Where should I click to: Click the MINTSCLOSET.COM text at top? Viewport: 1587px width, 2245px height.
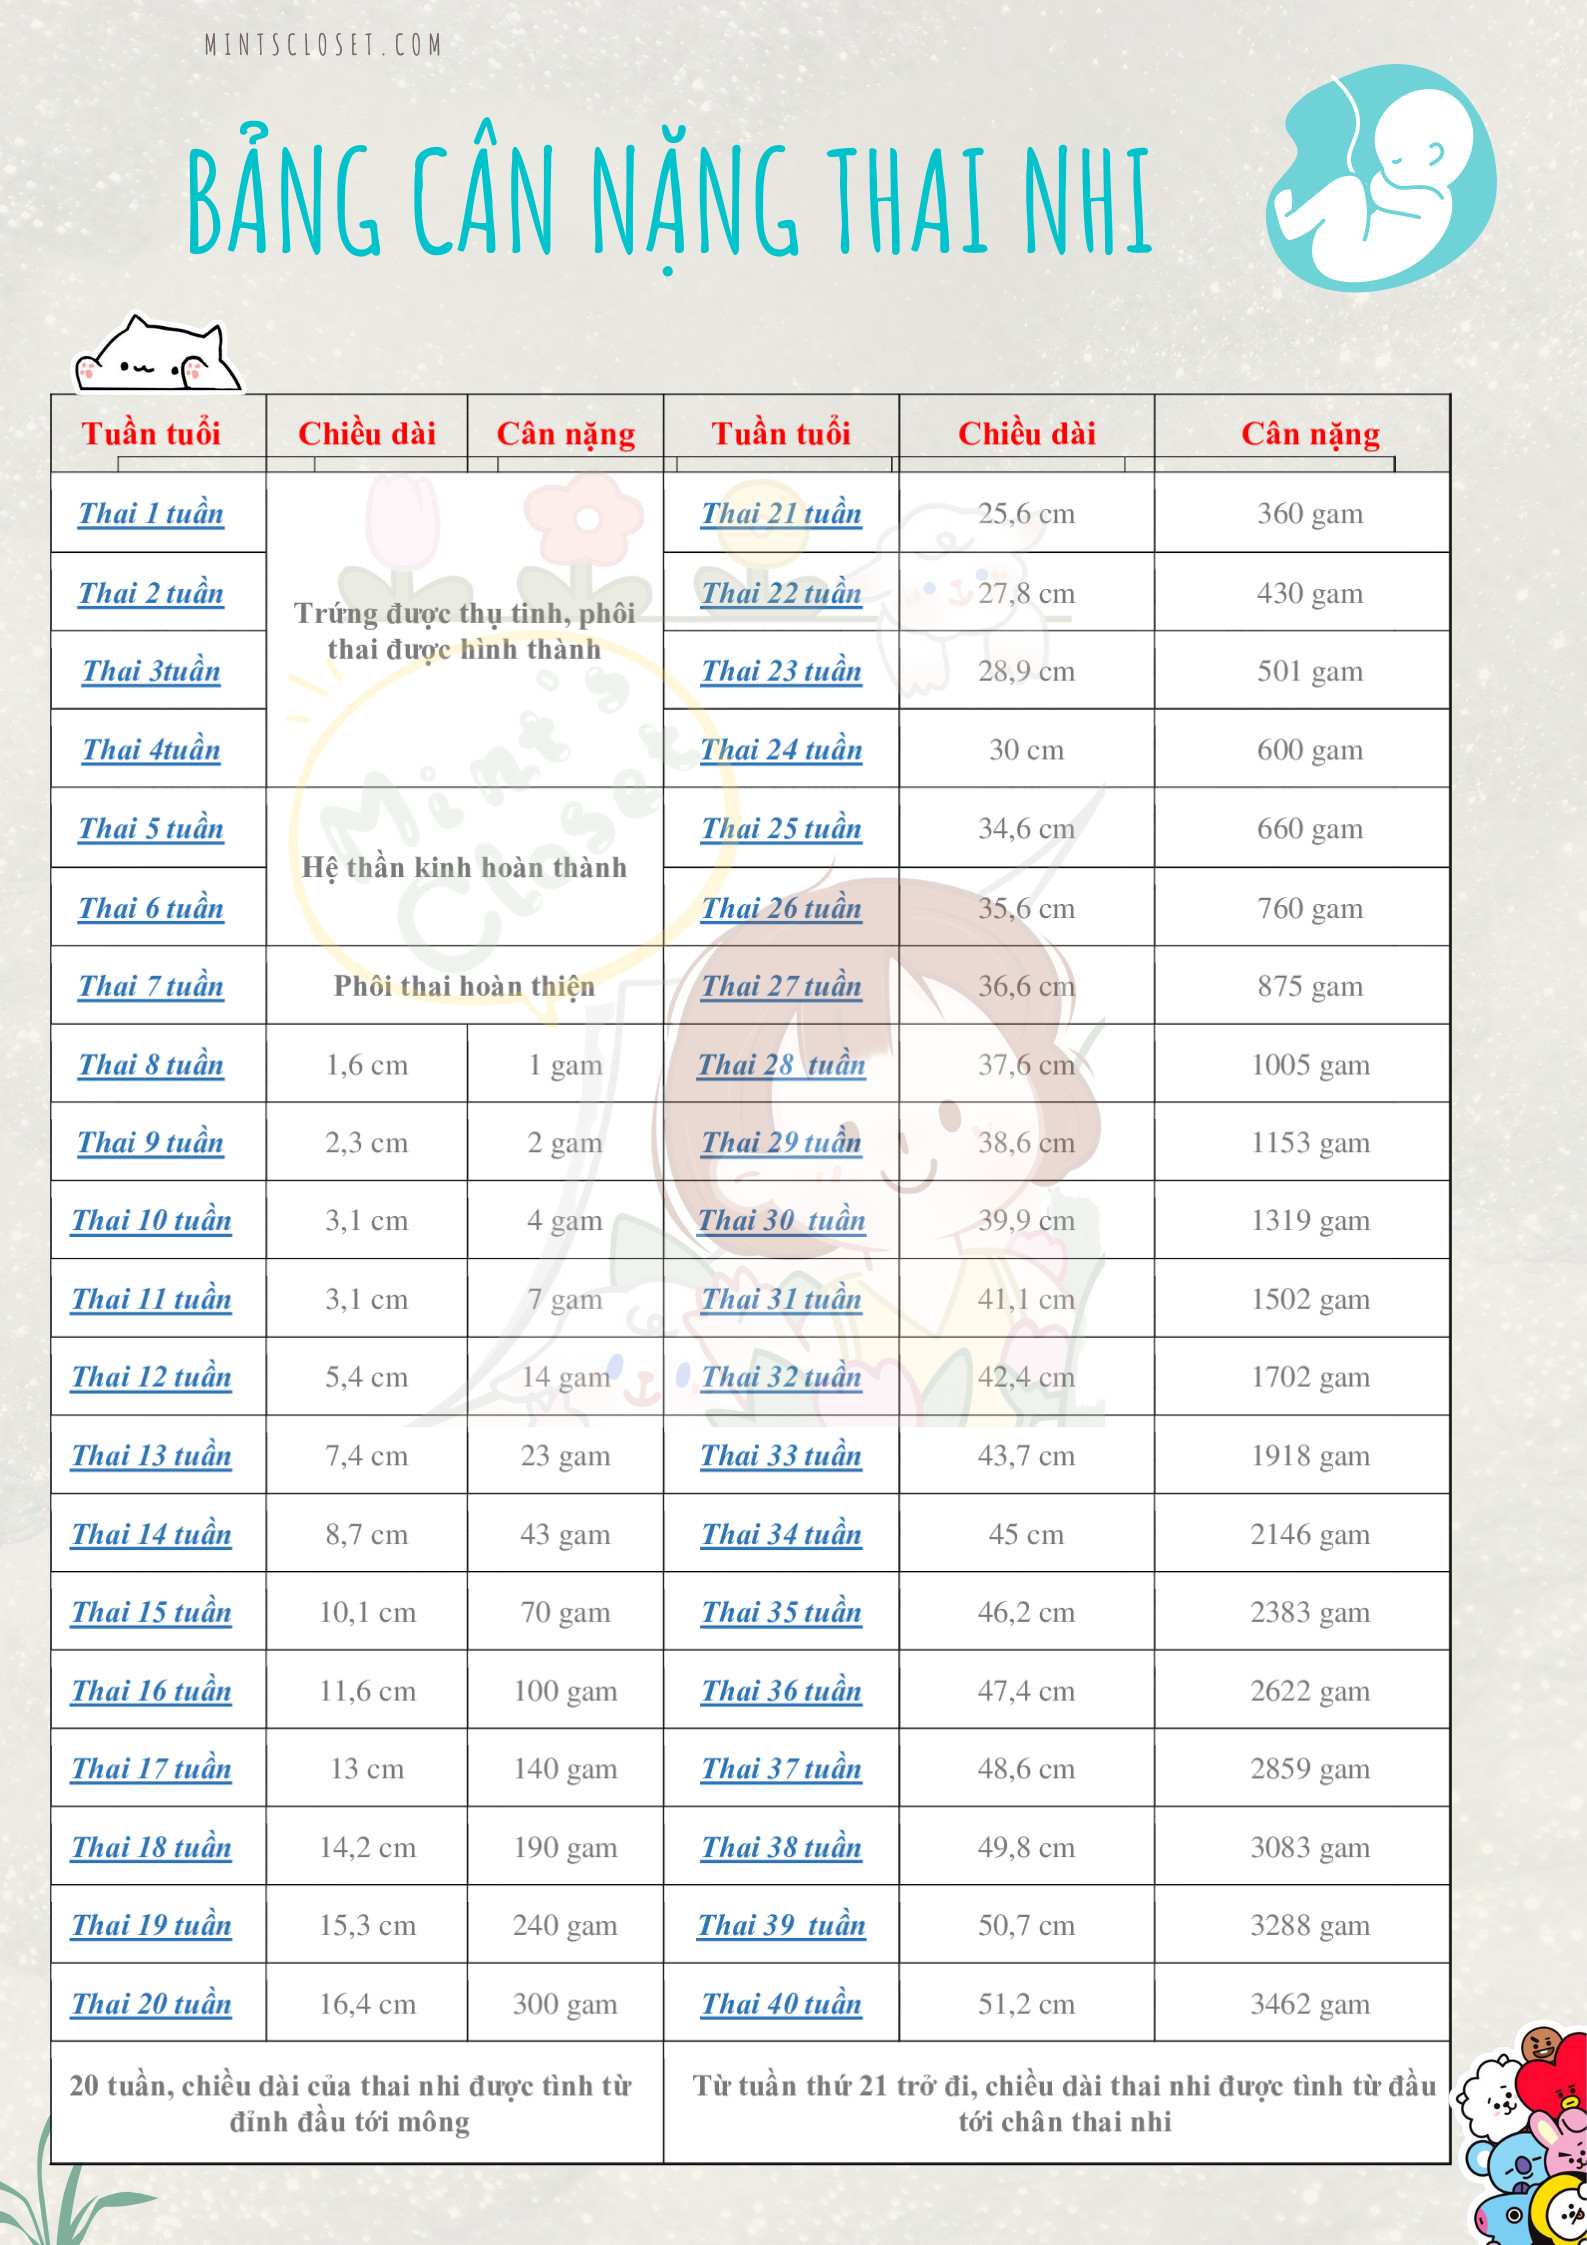[x=323, y=44]
